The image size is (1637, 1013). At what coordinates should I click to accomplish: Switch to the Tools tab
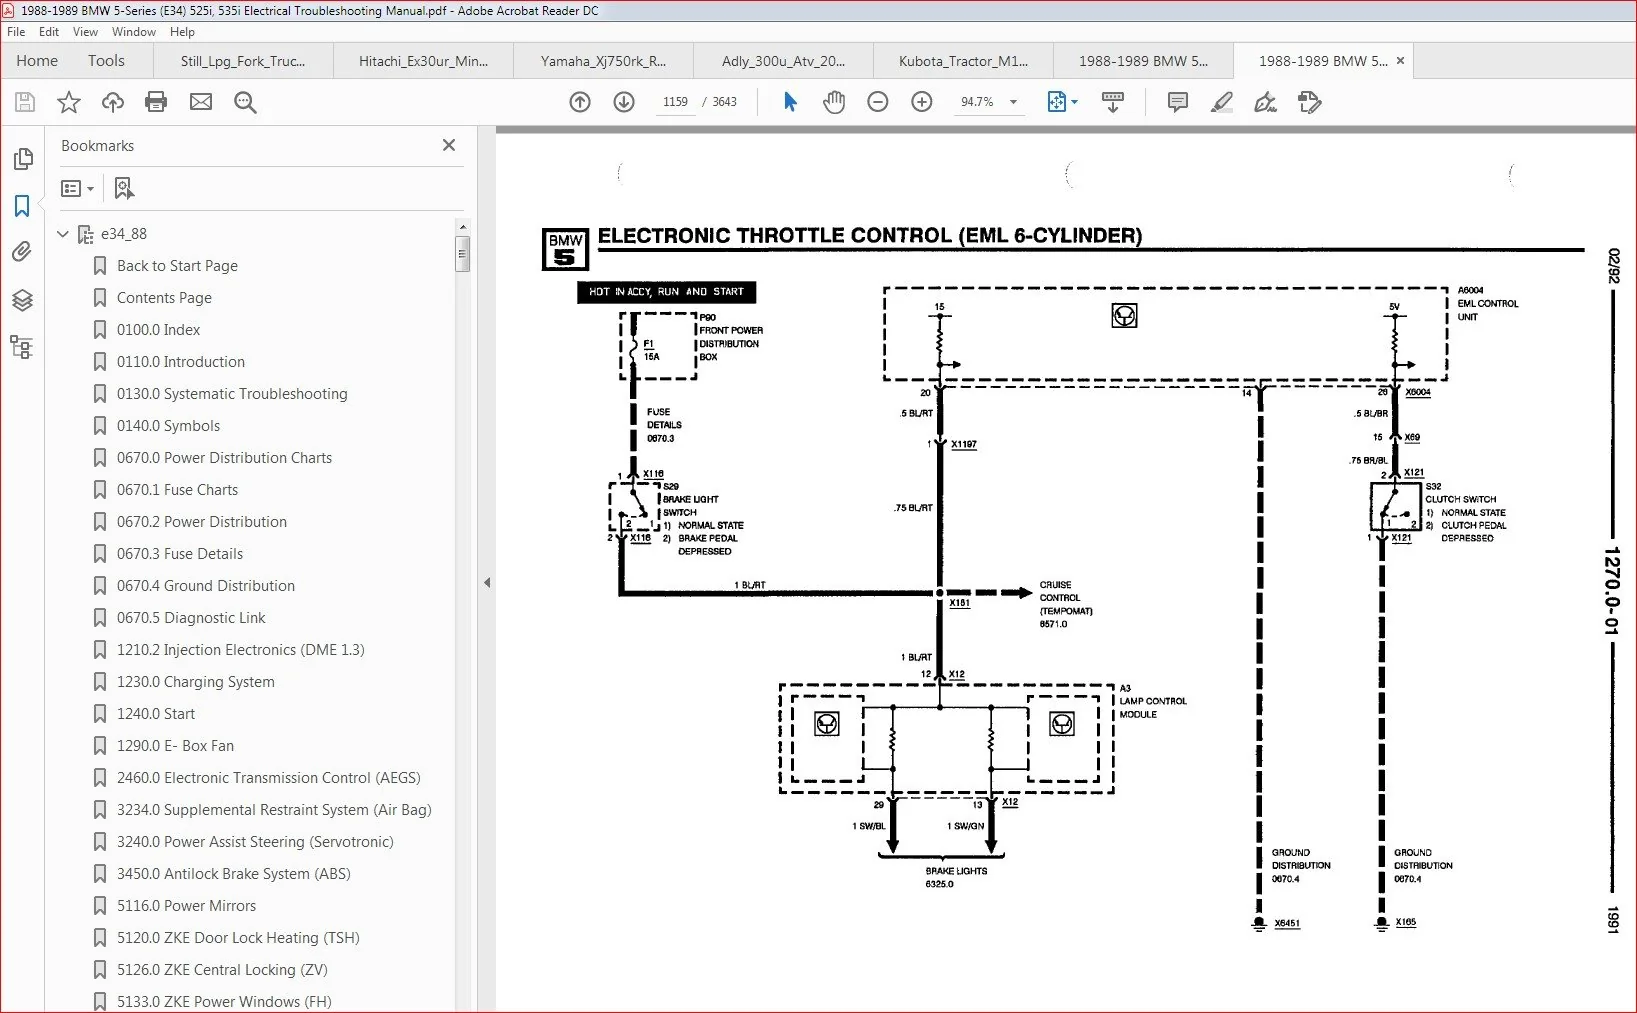point(106,61)
